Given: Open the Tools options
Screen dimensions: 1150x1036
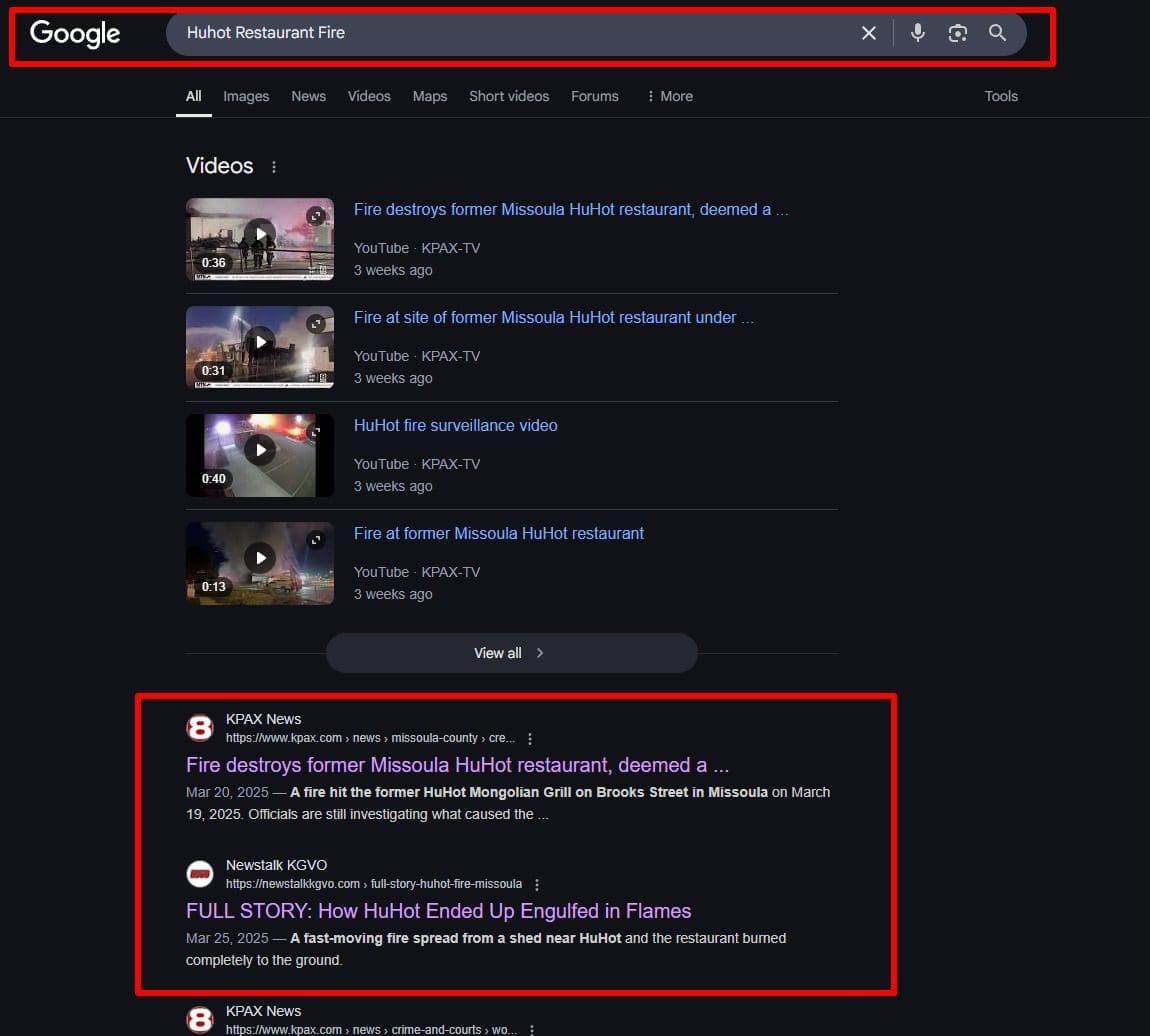Looking at the screenshot, I should point(1000,96).
